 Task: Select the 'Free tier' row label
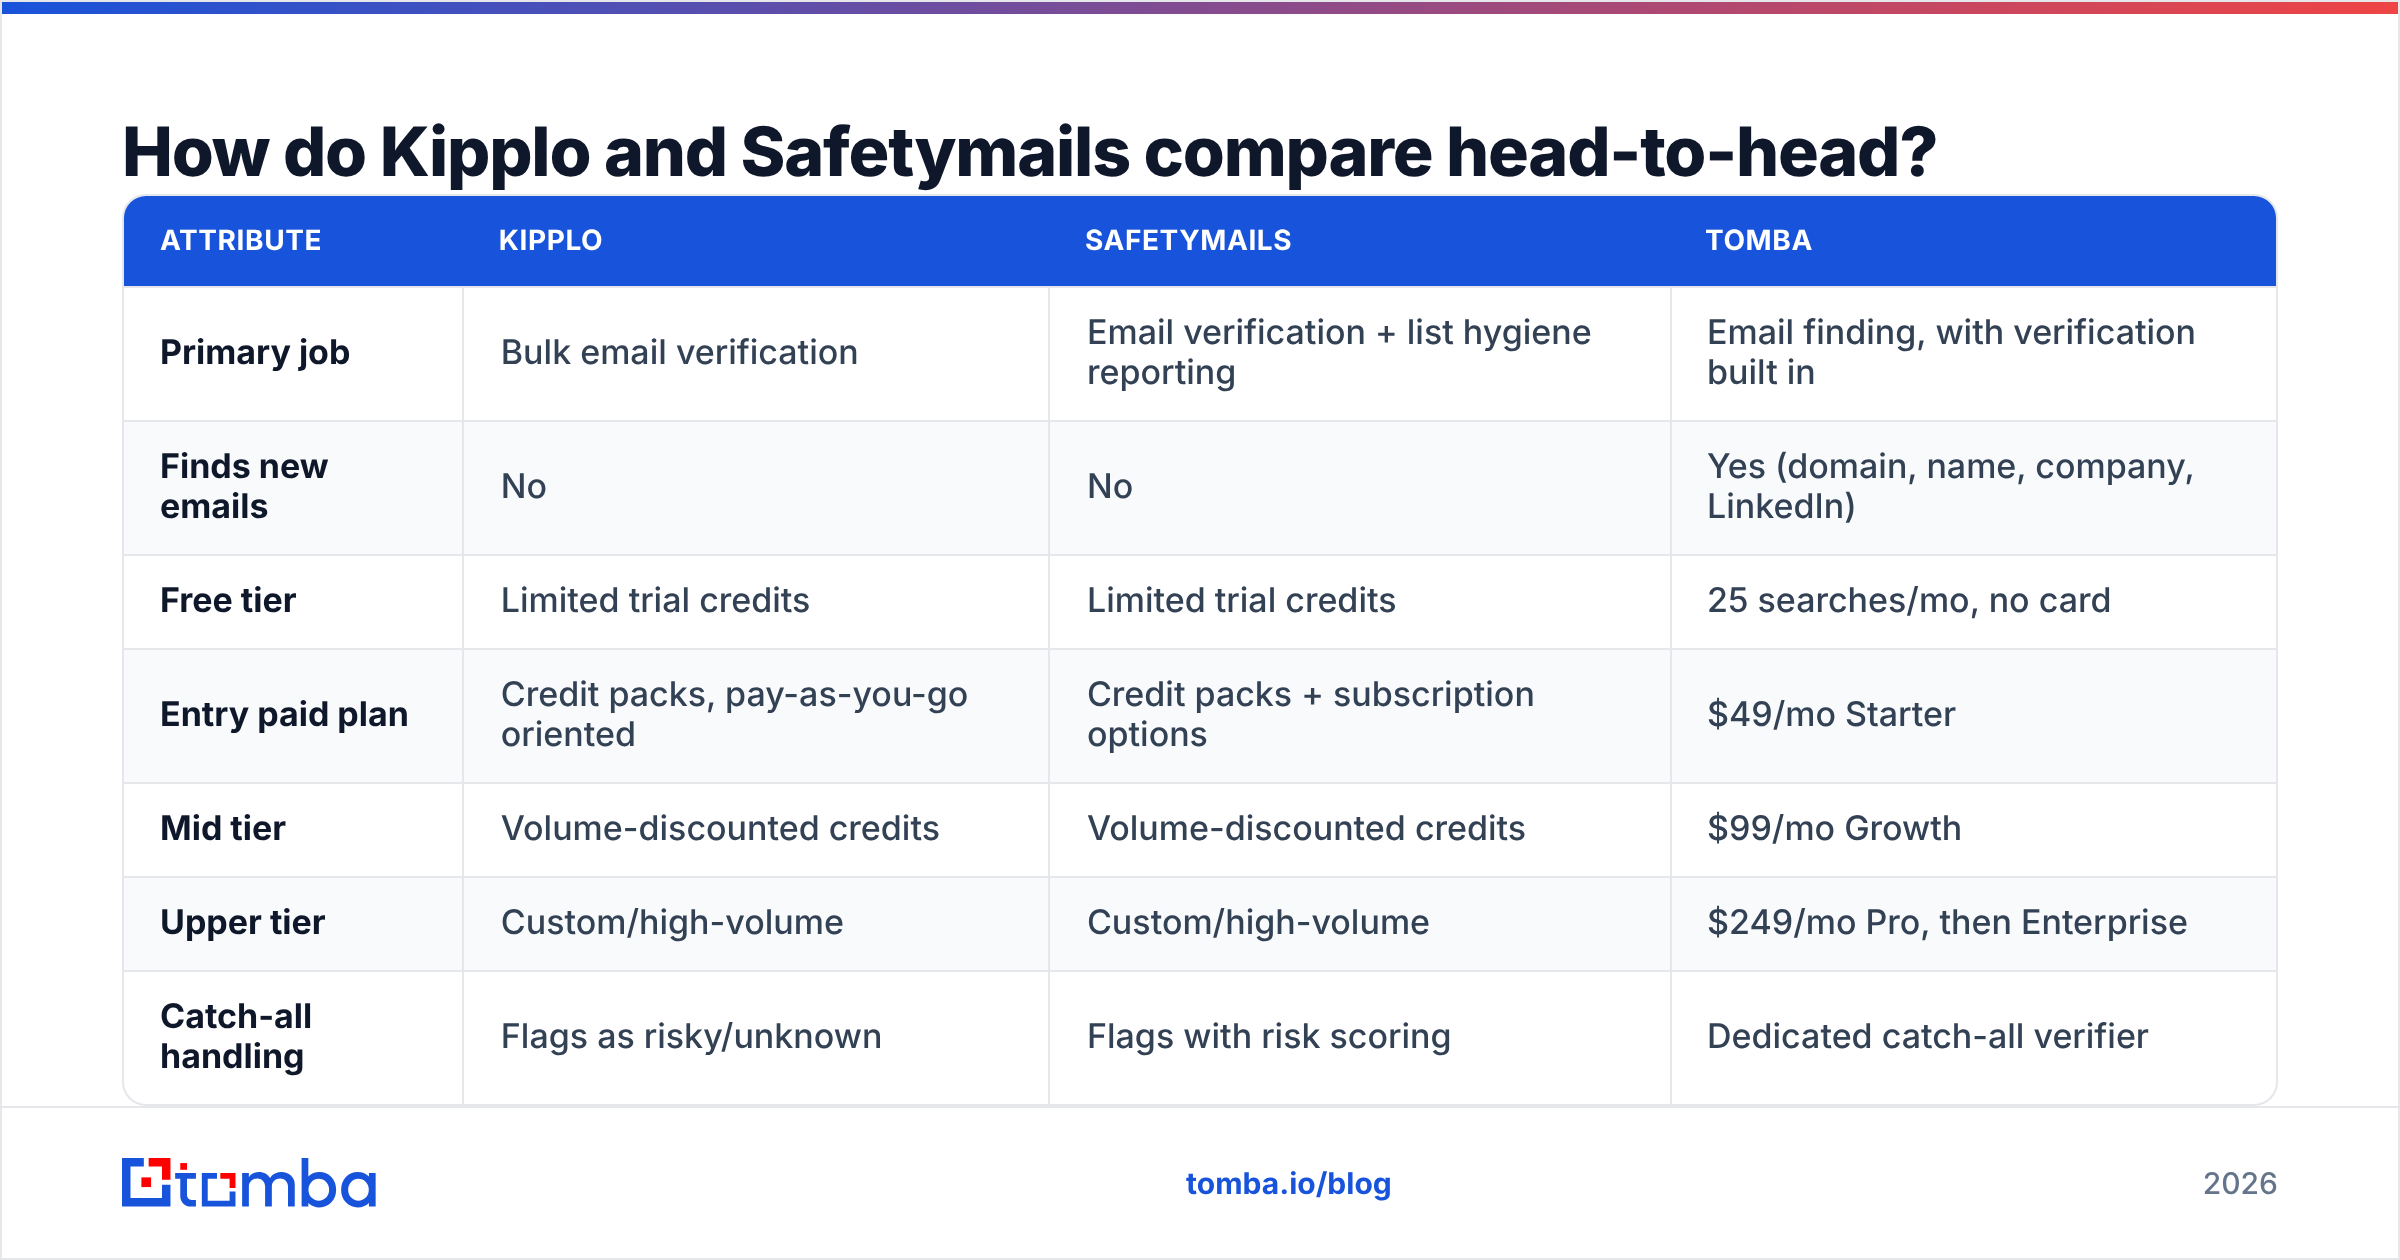[228, 600]
